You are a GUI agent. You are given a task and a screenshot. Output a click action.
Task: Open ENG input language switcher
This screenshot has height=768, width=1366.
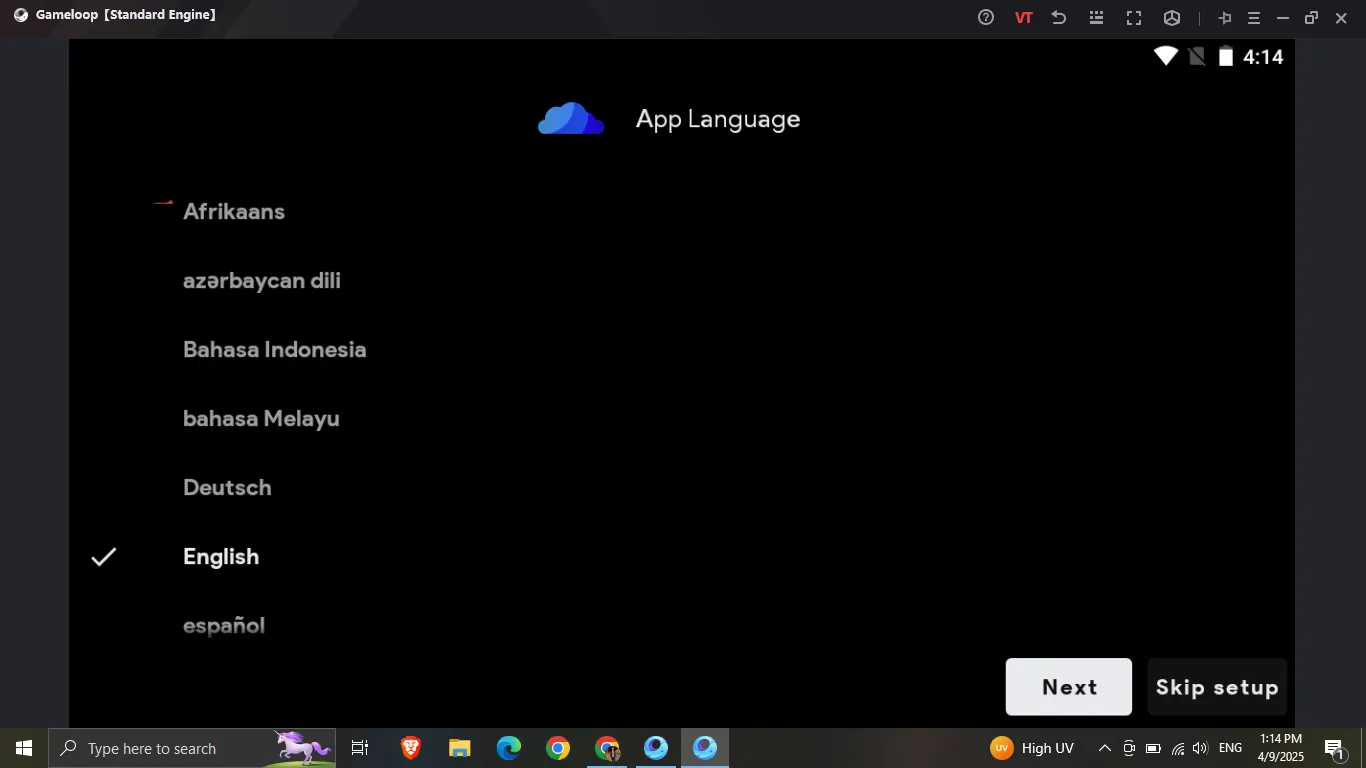point(1230,748)
